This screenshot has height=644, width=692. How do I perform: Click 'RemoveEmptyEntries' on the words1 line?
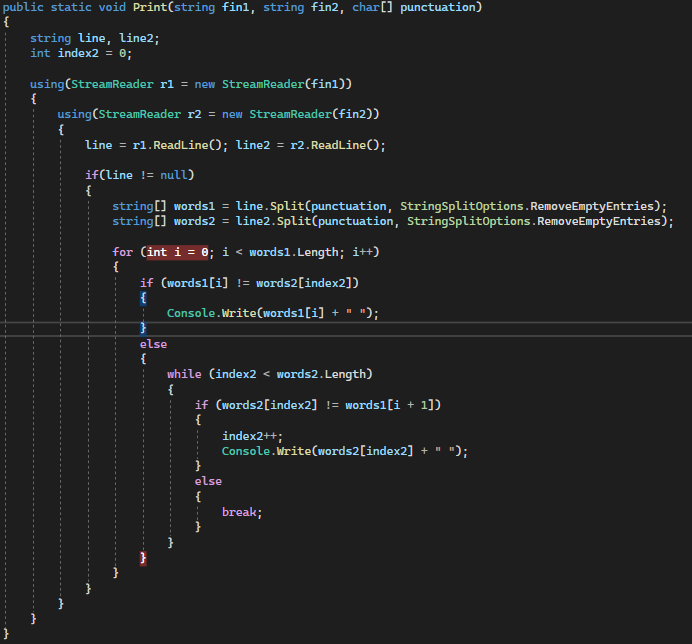coord(591,206)
